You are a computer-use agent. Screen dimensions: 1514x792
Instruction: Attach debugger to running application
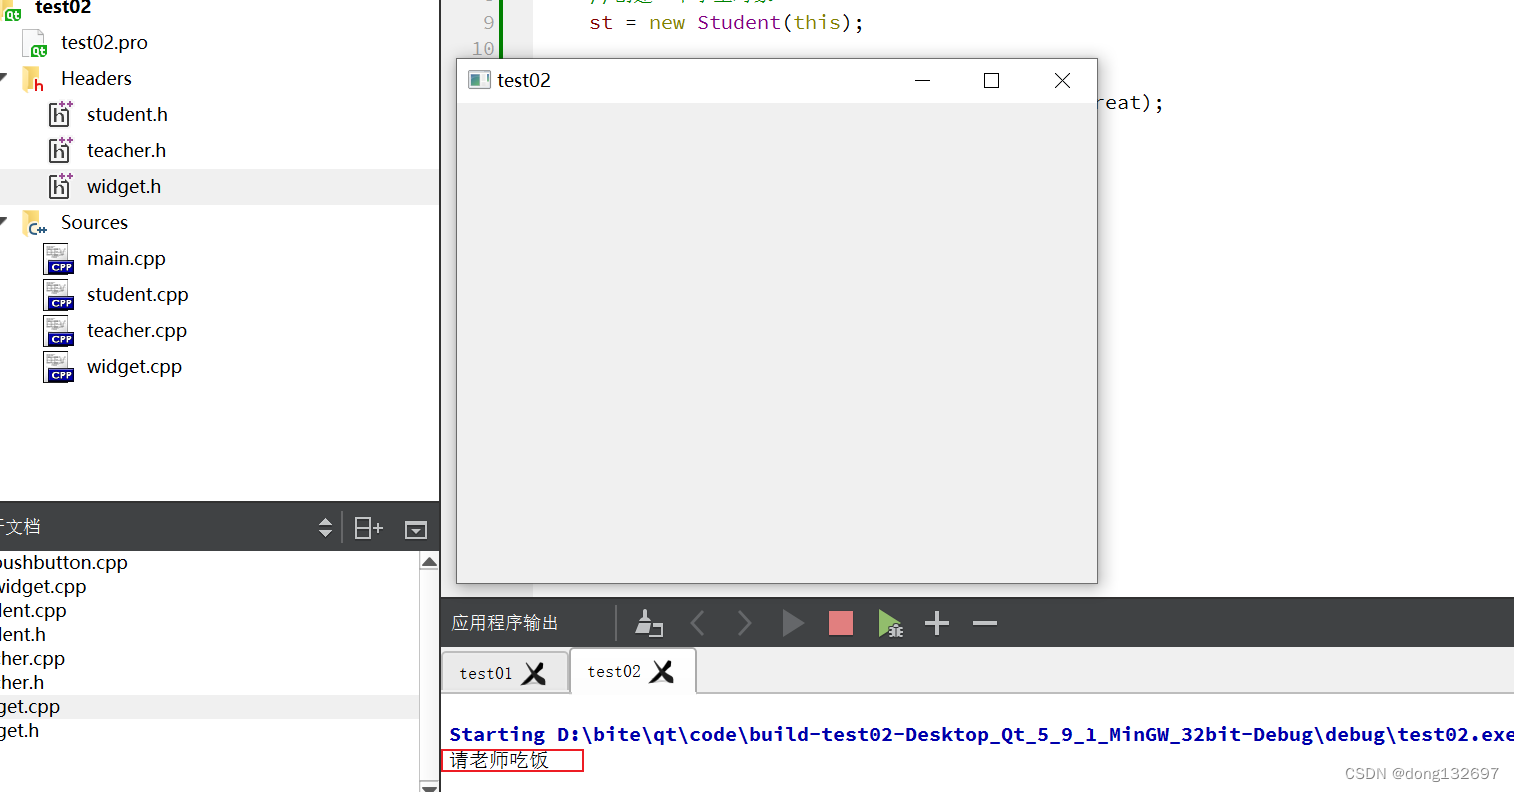click(x=890, y=623)
